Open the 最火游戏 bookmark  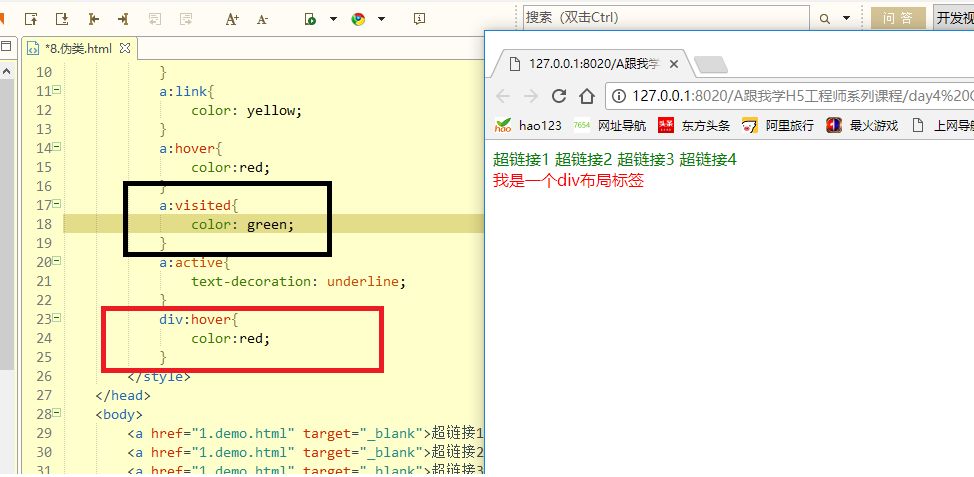coord(862,125)
